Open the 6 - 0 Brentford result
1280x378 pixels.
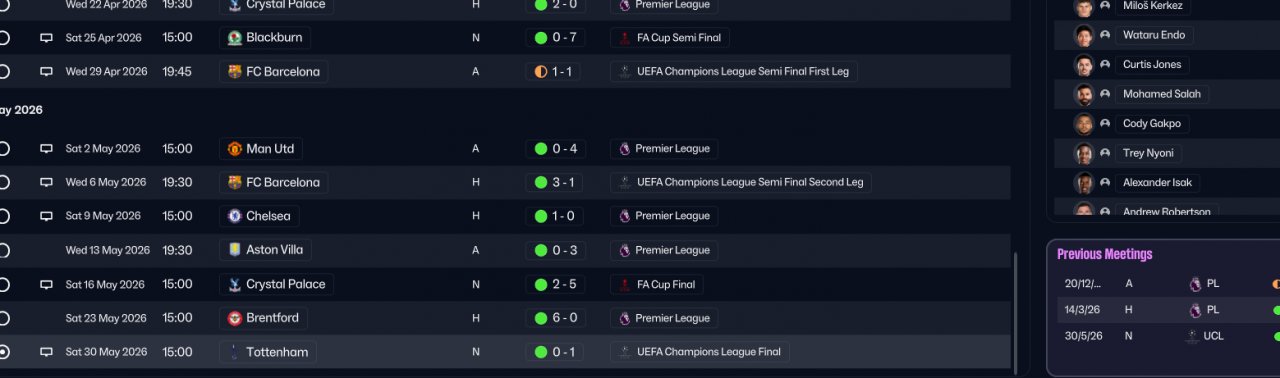(x=555, y=318)
